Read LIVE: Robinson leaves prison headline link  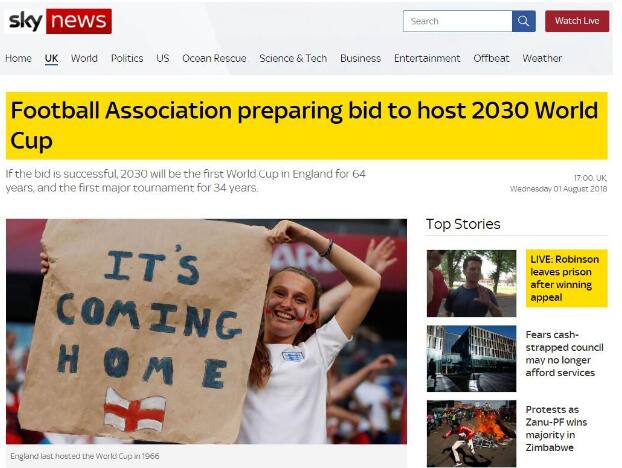click(x=566, y=278)
